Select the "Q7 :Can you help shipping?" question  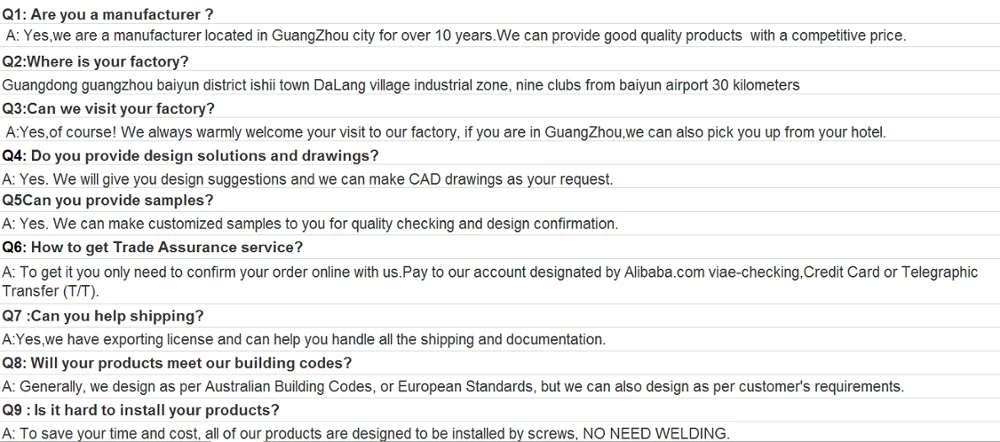(103, 316)
